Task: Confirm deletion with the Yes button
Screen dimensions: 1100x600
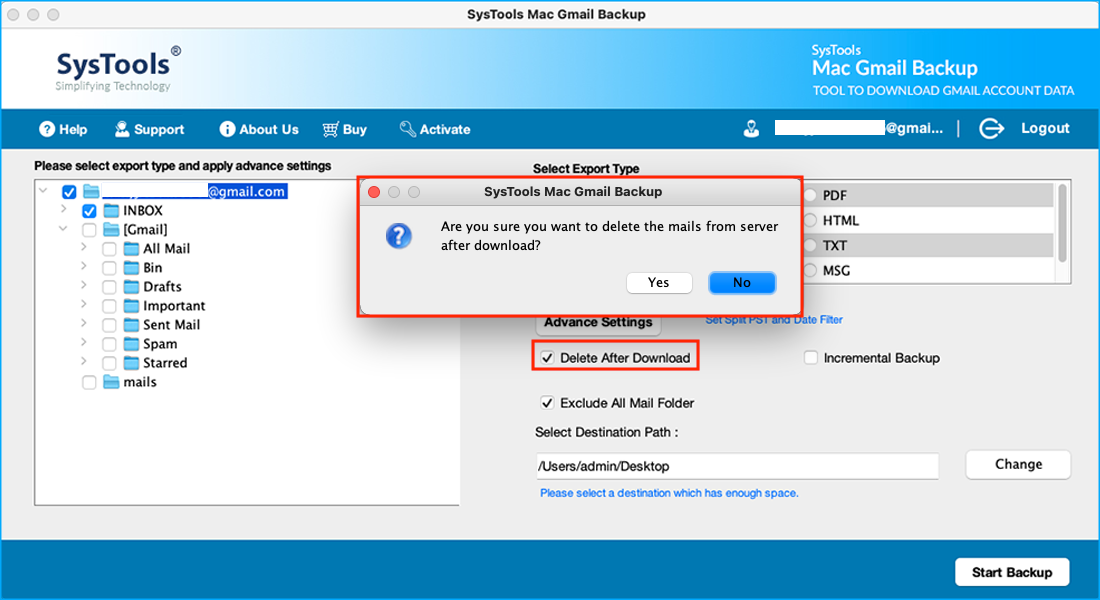Action: [x=659, y=282]
